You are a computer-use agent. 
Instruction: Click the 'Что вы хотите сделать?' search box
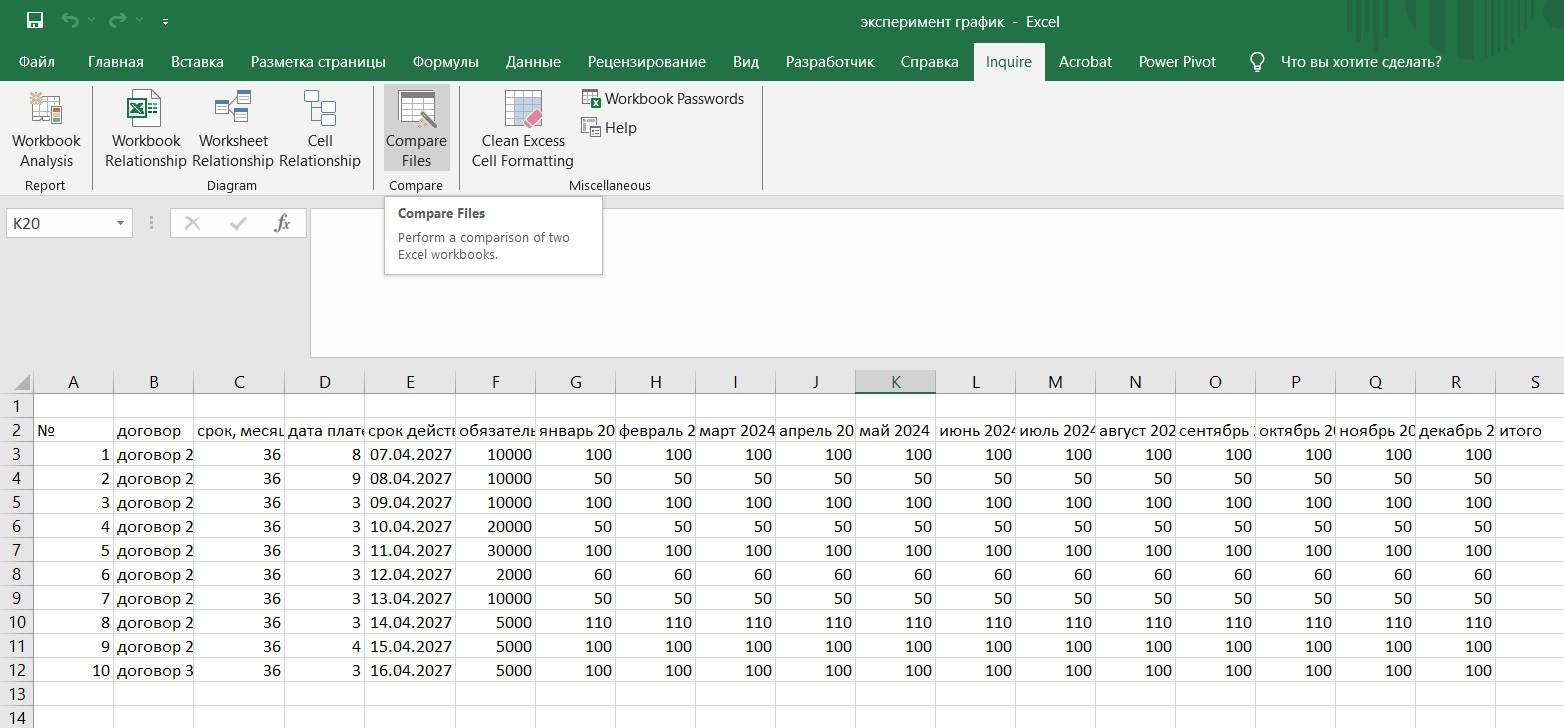pos(1360,61)
